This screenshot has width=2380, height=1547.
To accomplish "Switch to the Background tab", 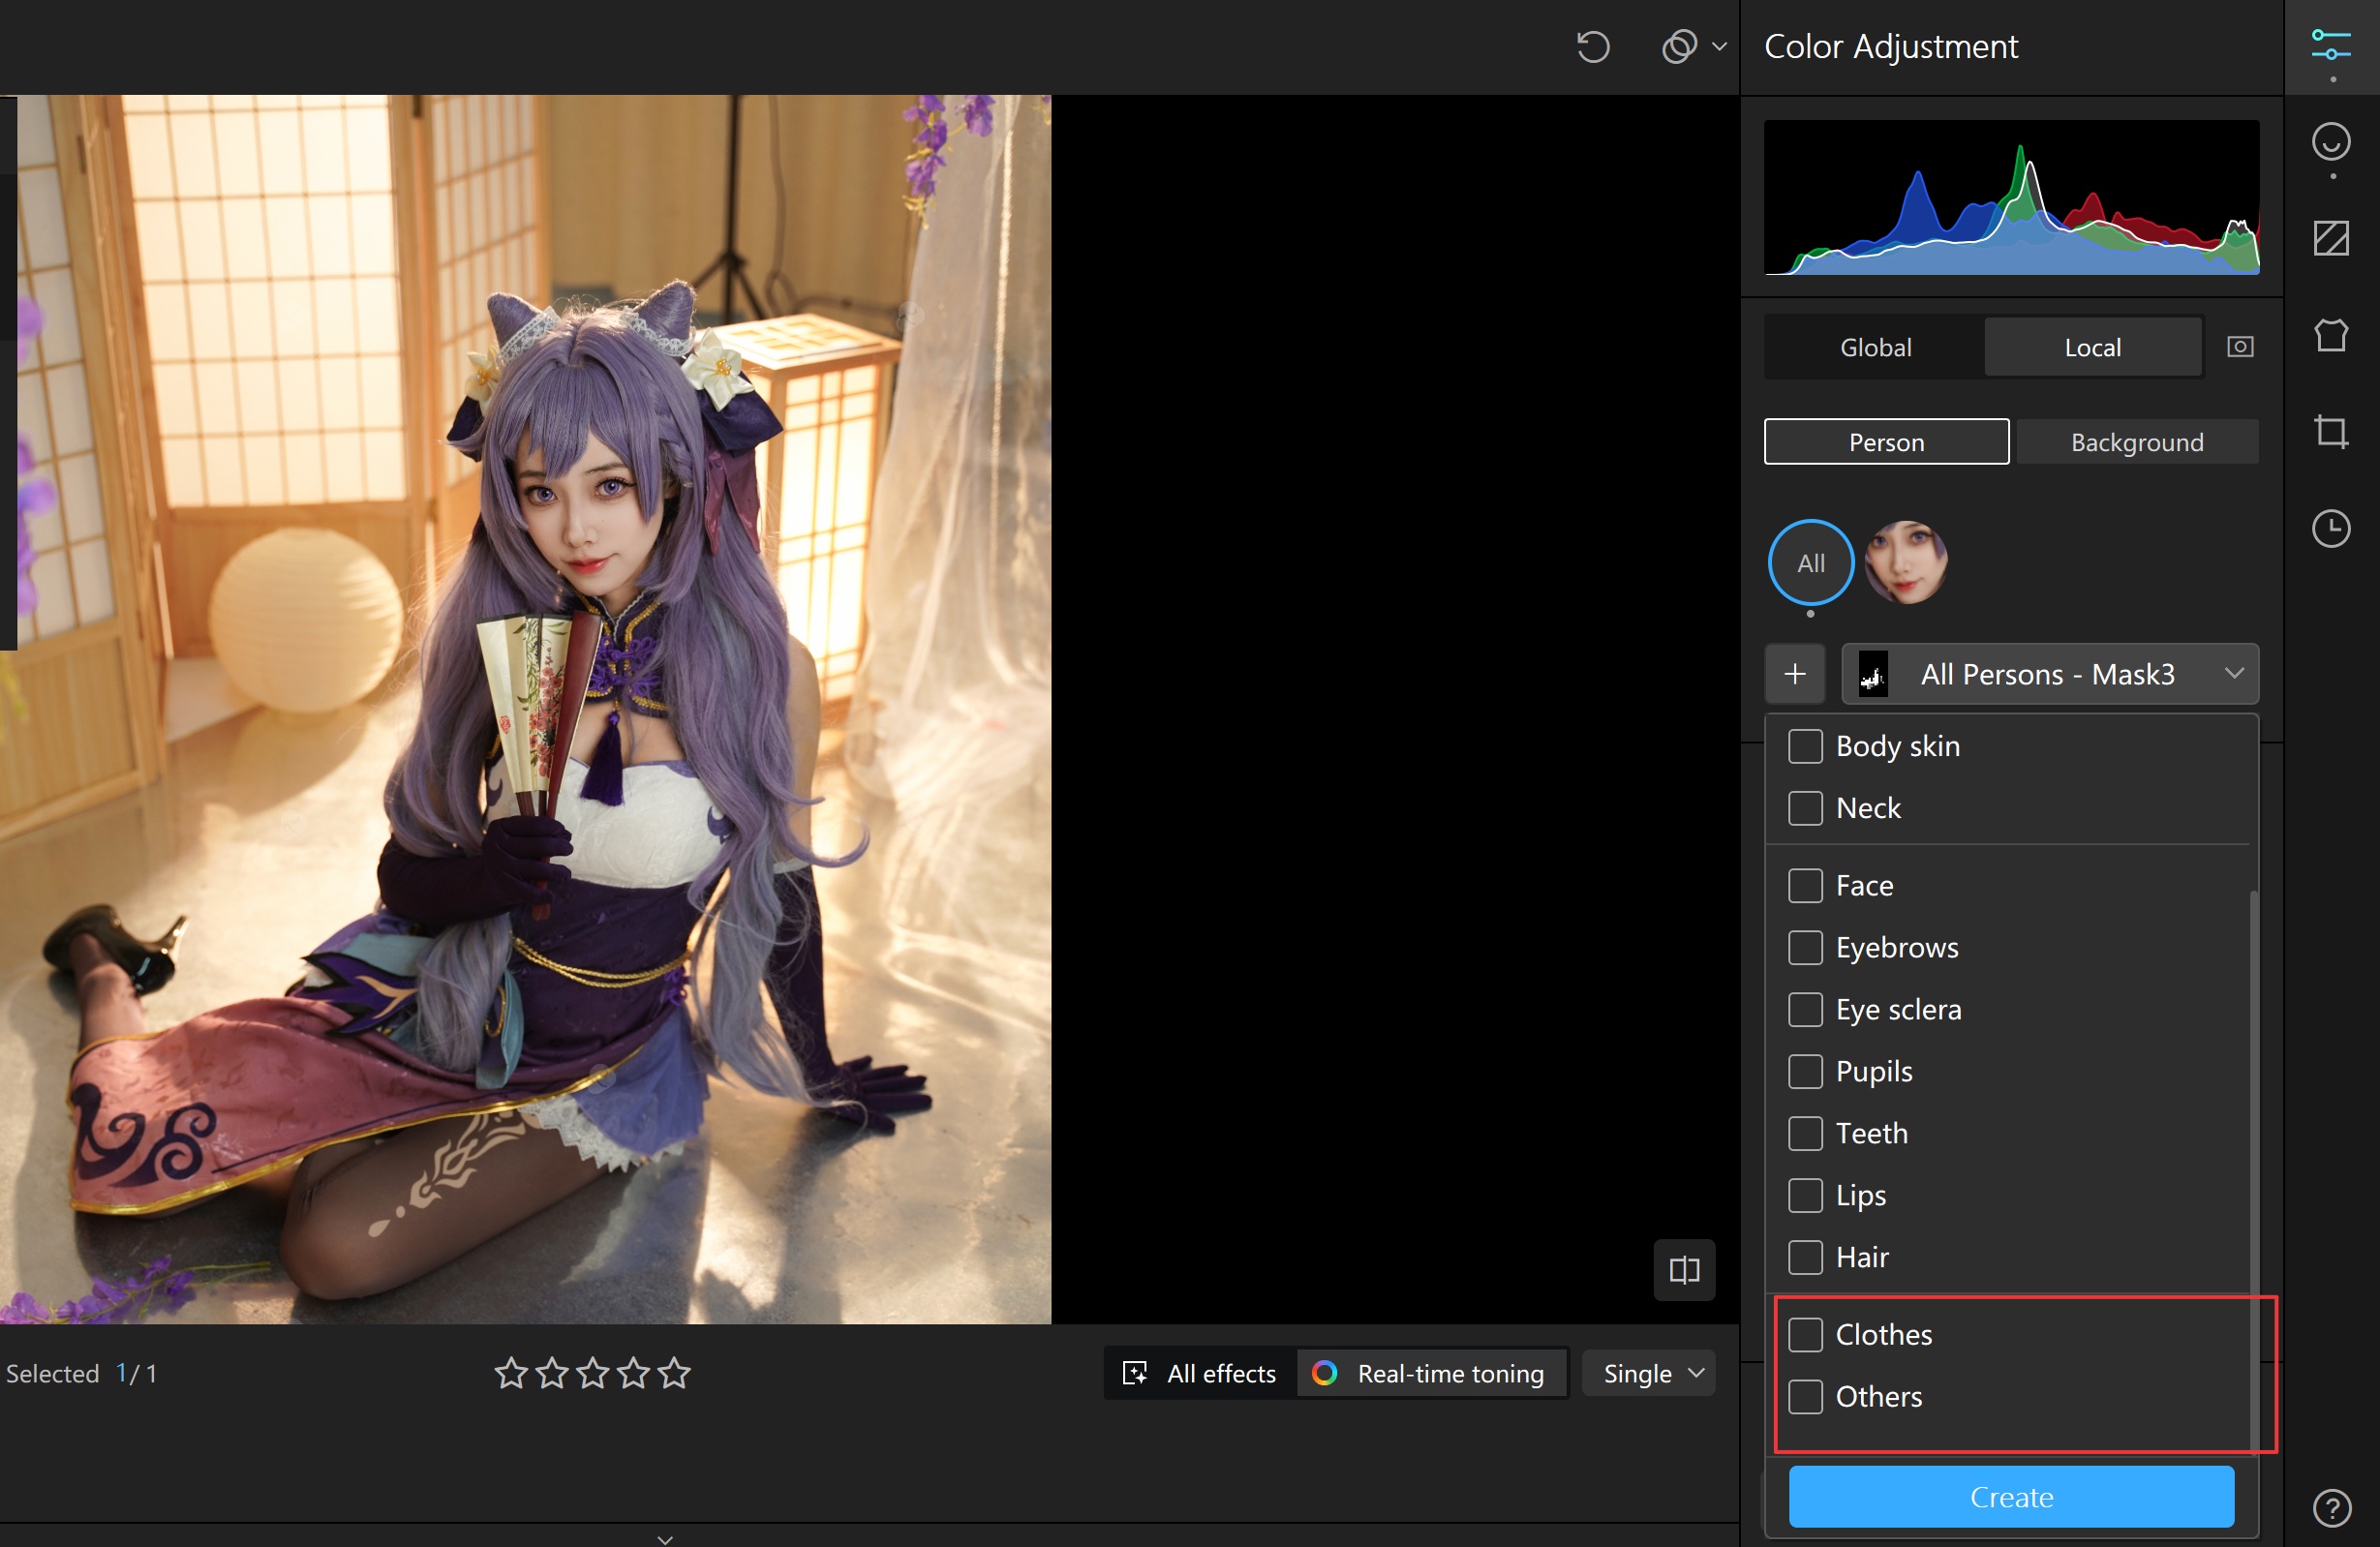I will 2136,442.
